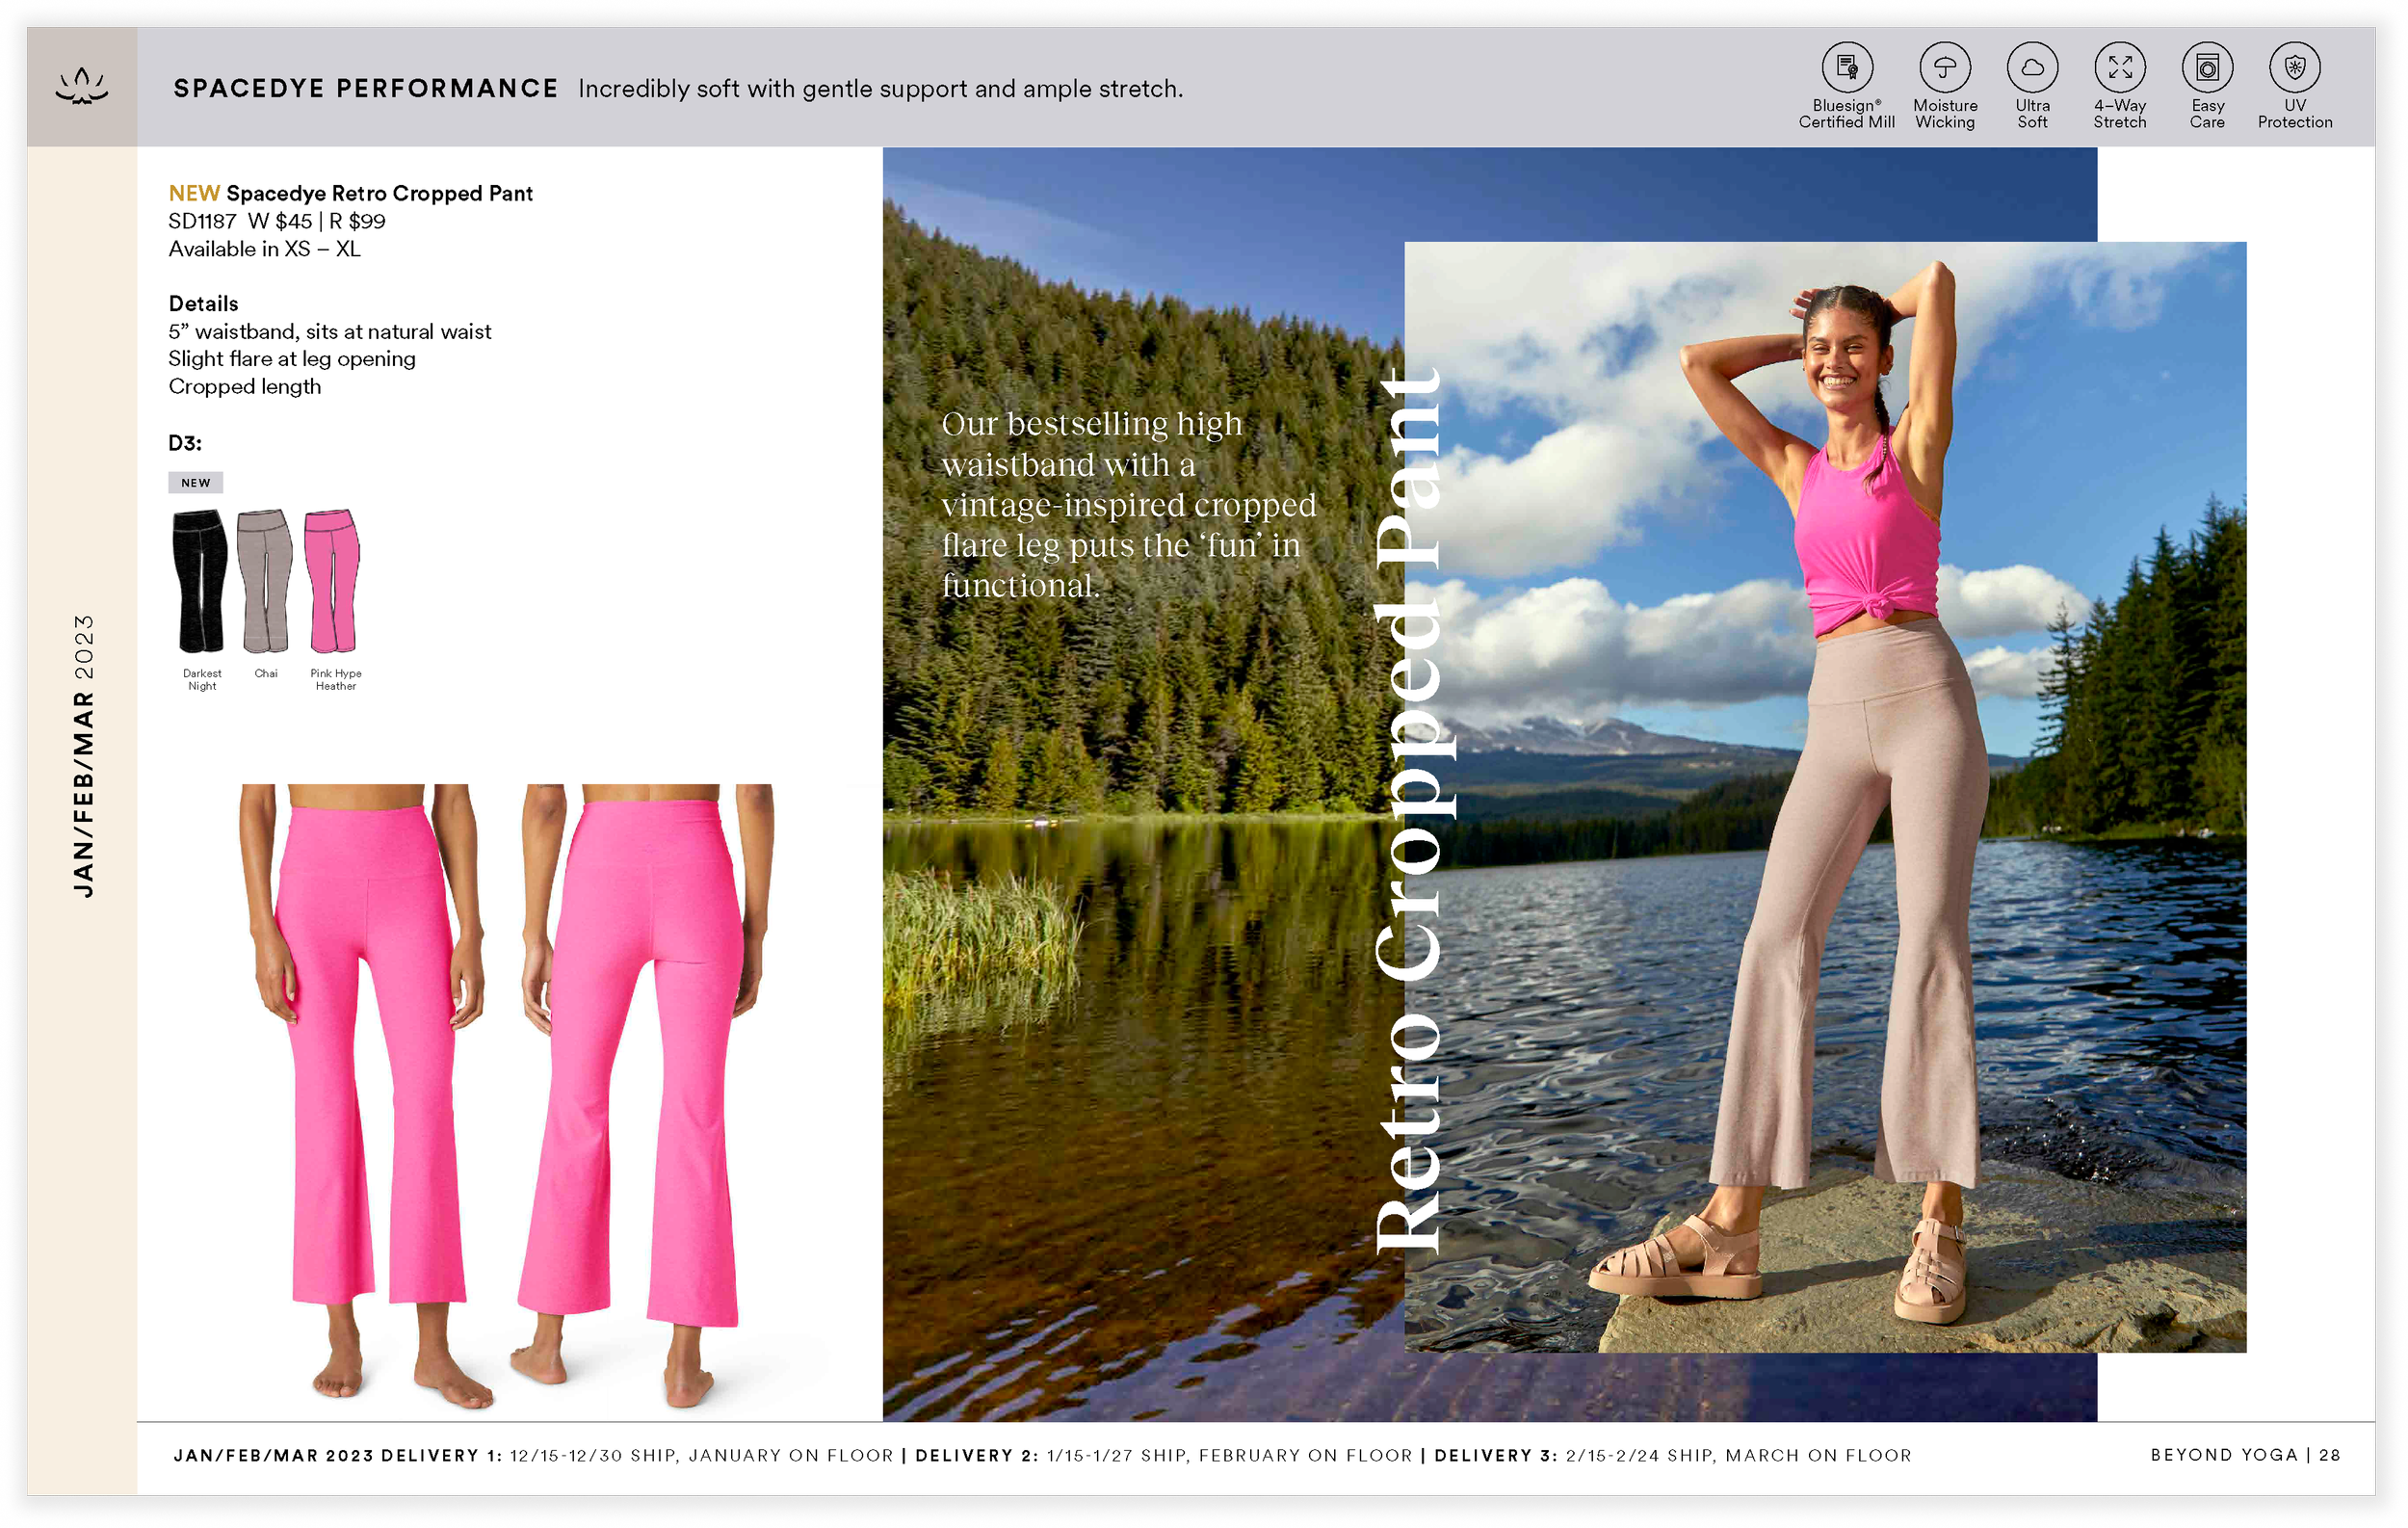Click the orange 'NEW' label in title
The image size is (2408, 1528).
click(x=194, y=193)
